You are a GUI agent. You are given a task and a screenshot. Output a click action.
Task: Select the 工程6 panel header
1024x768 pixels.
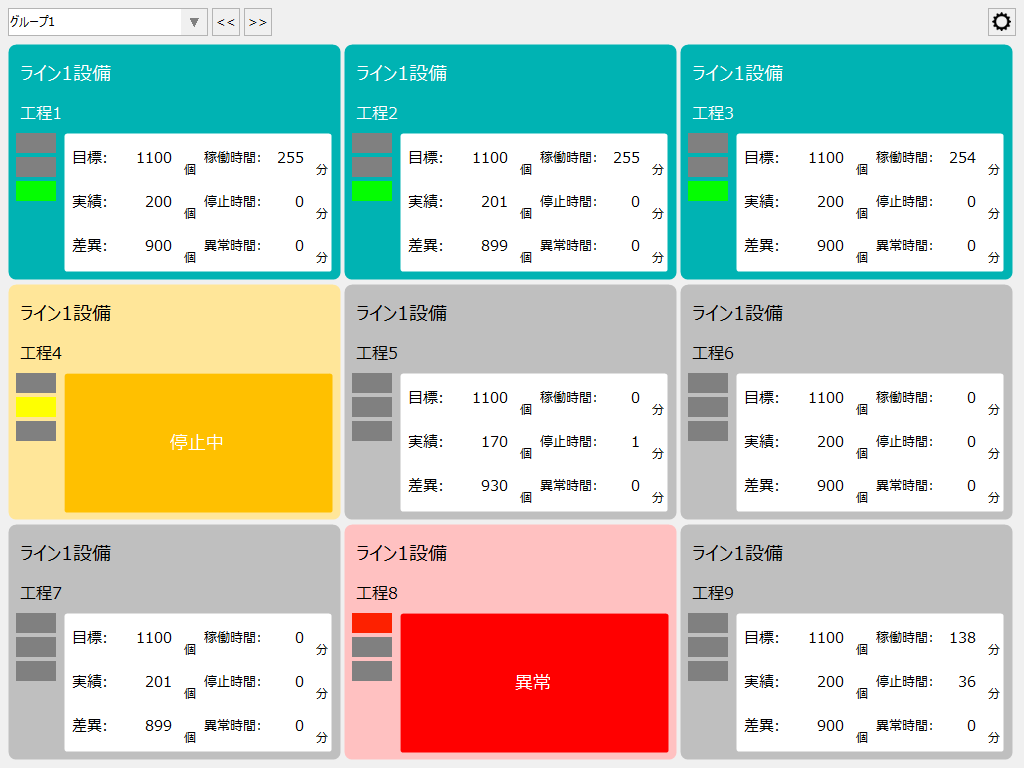coord(713,353)
